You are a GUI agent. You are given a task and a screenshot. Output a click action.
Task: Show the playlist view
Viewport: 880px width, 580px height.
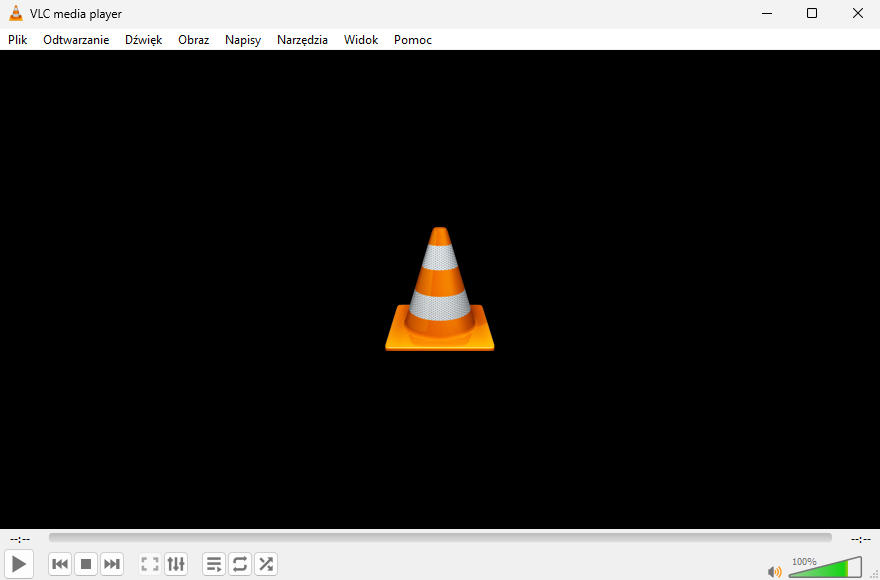(x=213, y=563)
